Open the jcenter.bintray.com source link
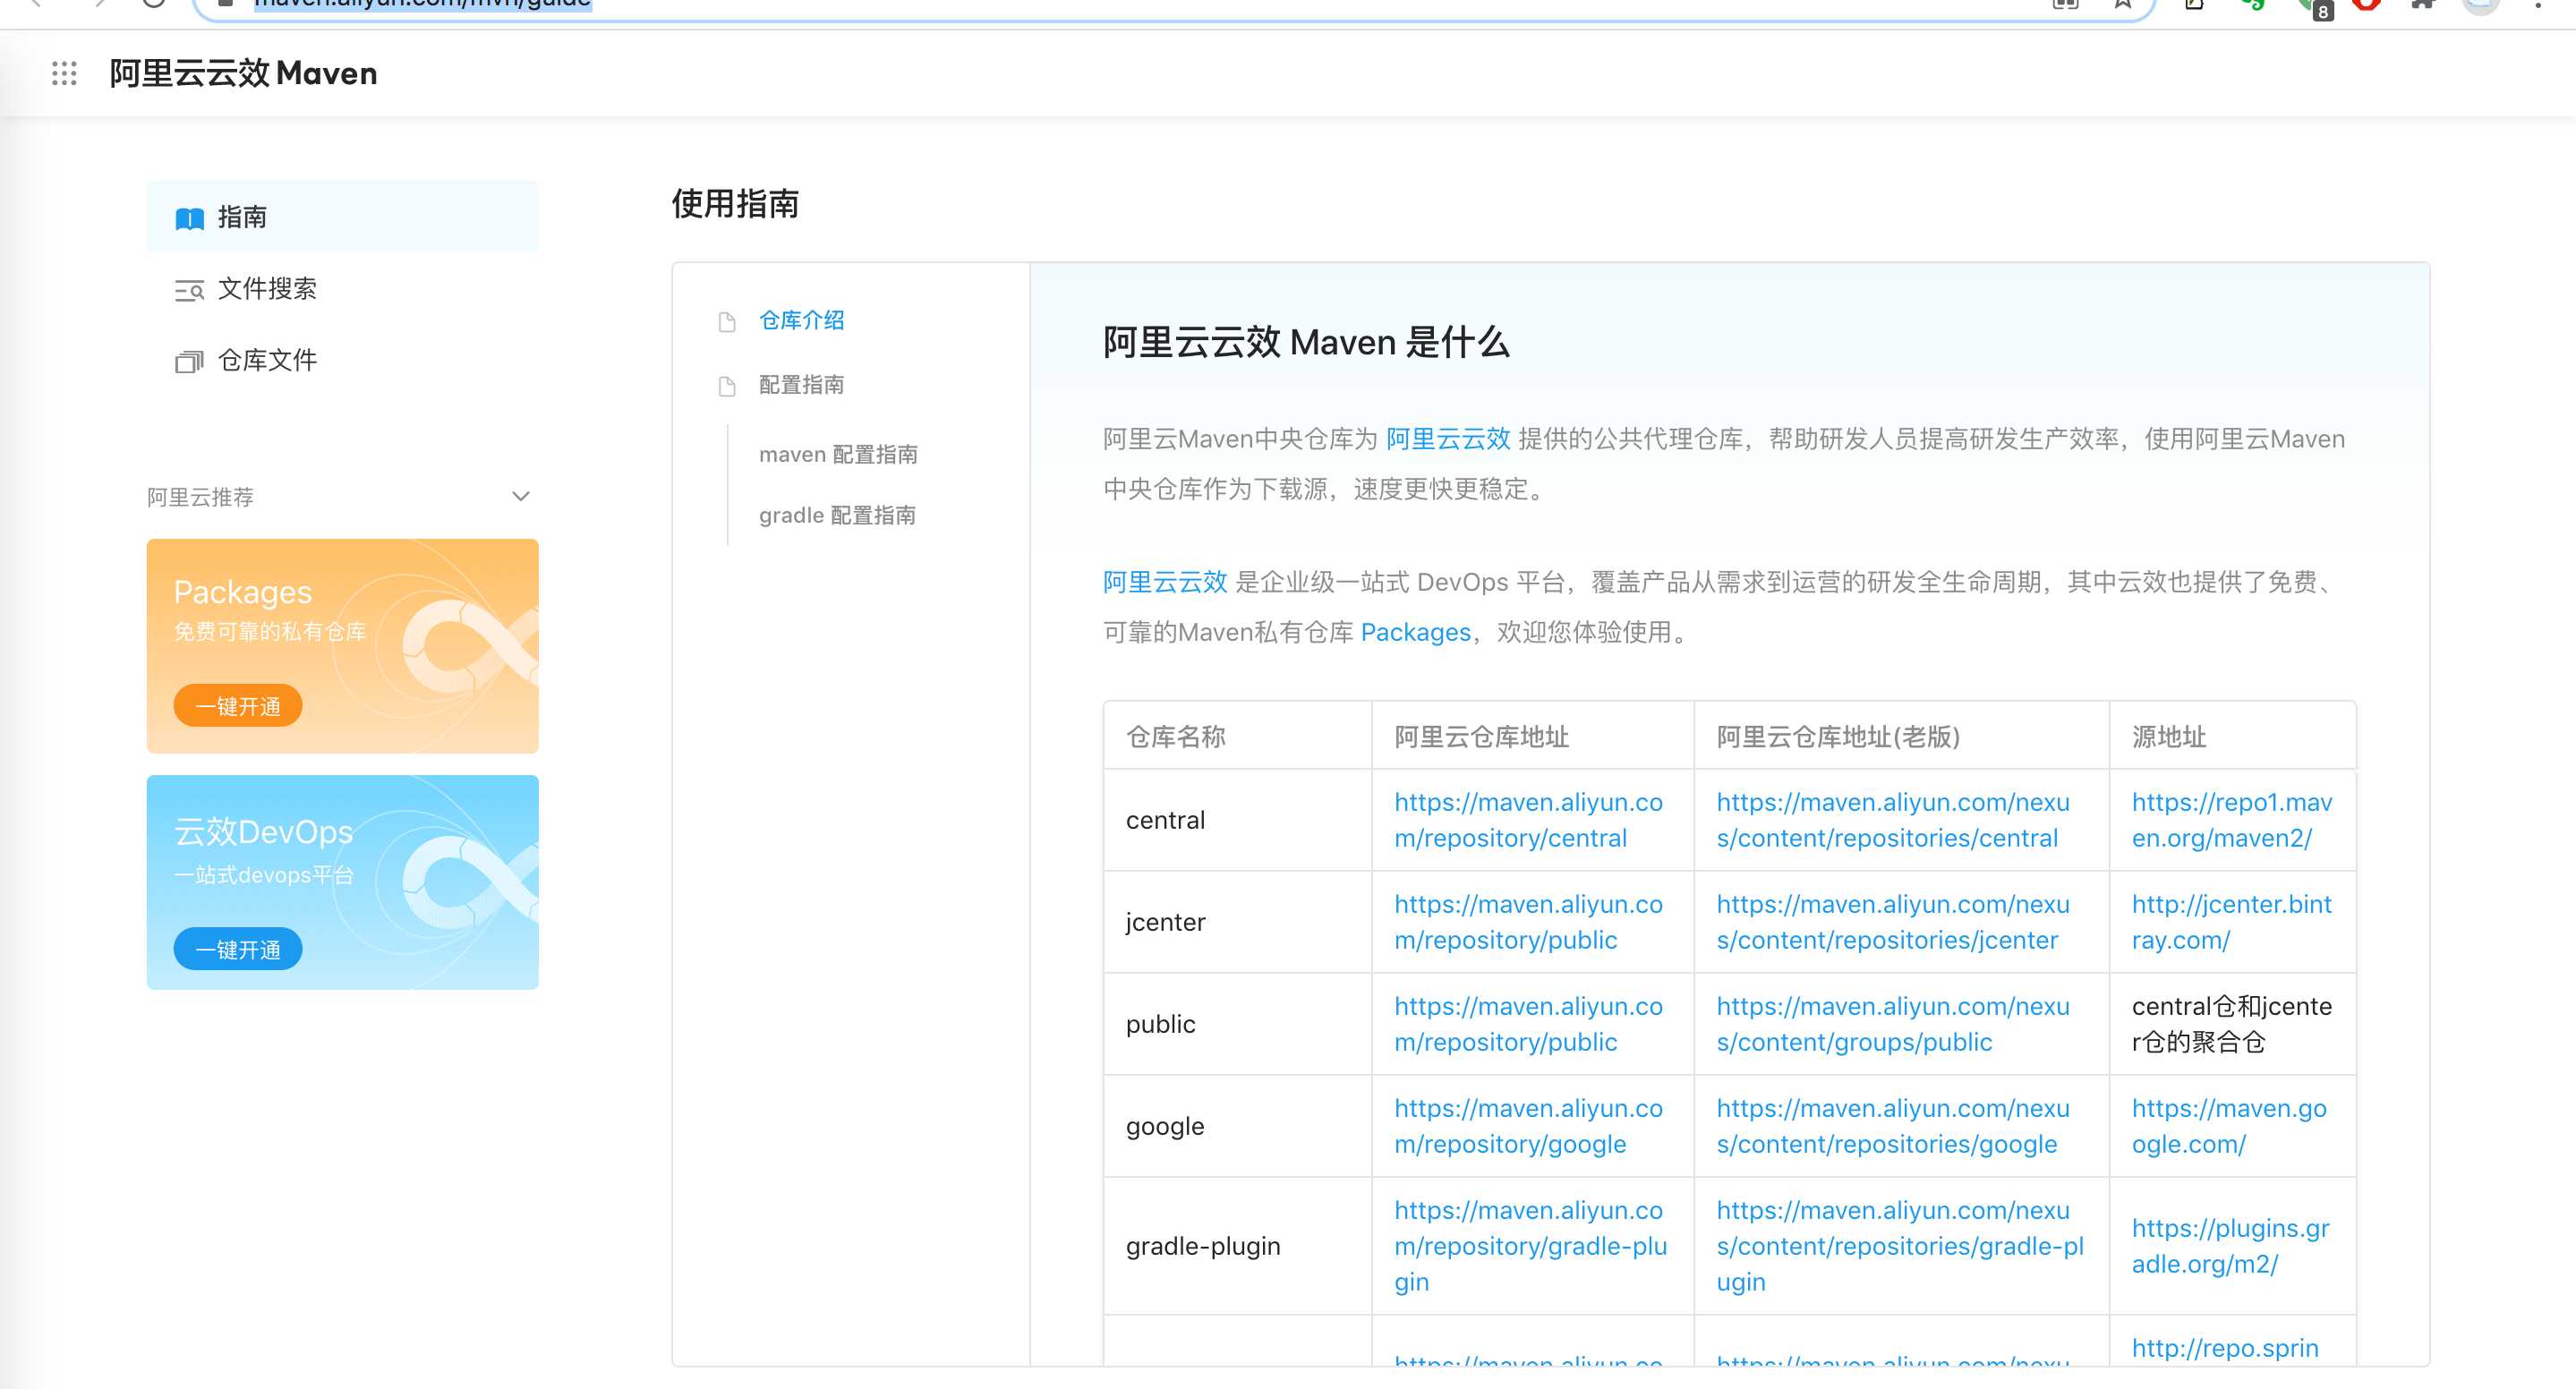 [x=2232, y=922]
